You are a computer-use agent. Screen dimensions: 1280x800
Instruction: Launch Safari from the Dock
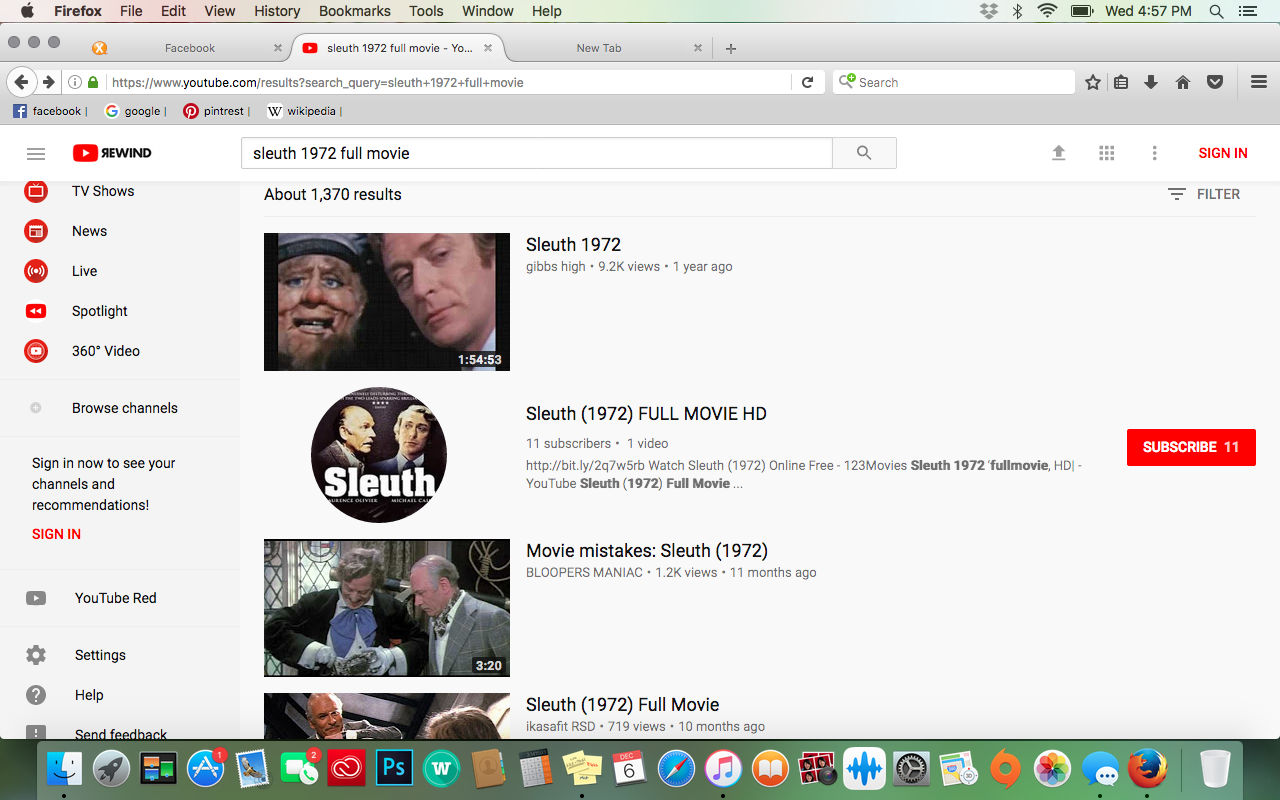click(x=676, y=768)
